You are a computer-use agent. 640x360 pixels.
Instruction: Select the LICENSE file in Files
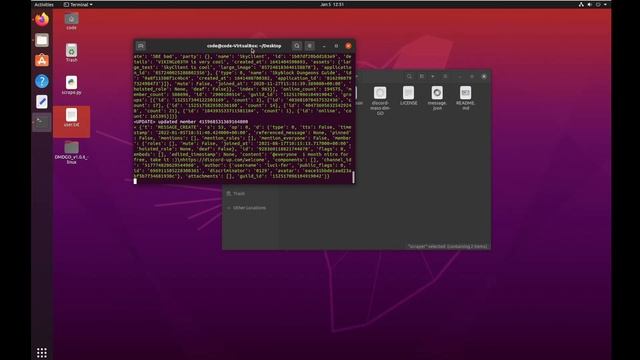point(409,96)
